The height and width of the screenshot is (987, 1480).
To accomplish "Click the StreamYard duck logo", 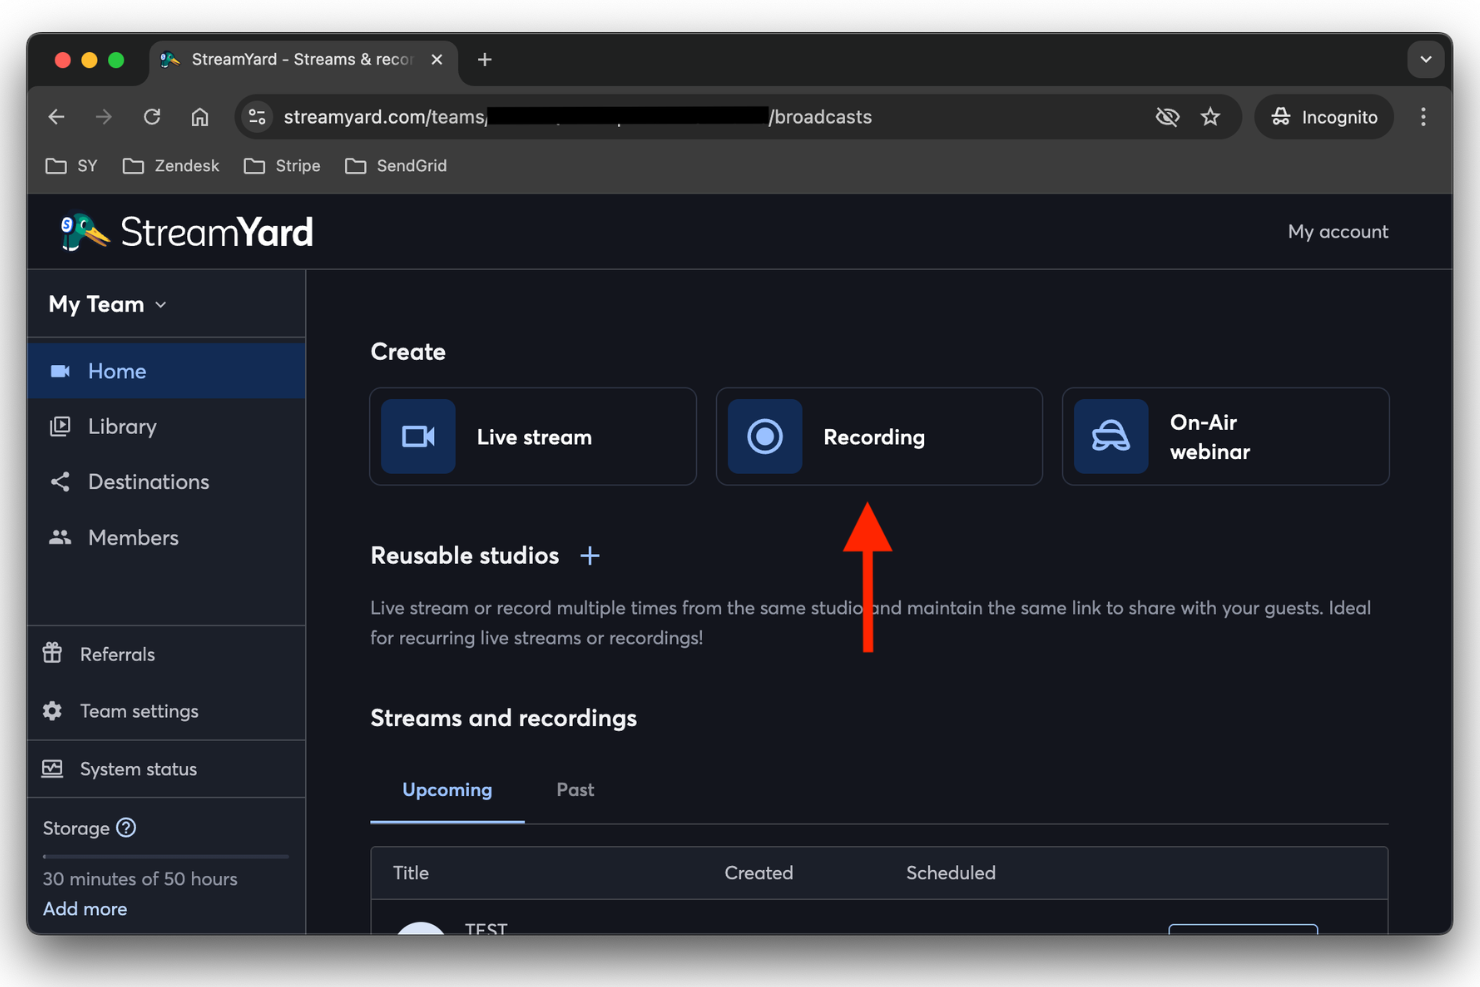I will point(85,232).
